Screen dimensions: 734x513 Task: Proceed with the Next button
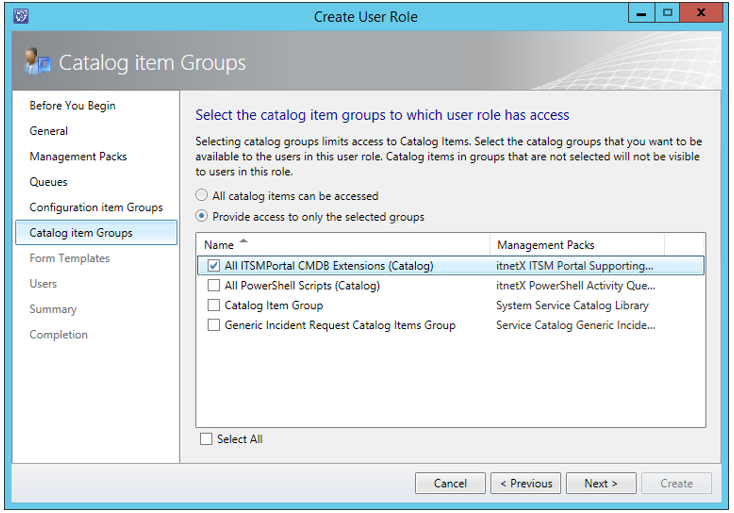601,484
